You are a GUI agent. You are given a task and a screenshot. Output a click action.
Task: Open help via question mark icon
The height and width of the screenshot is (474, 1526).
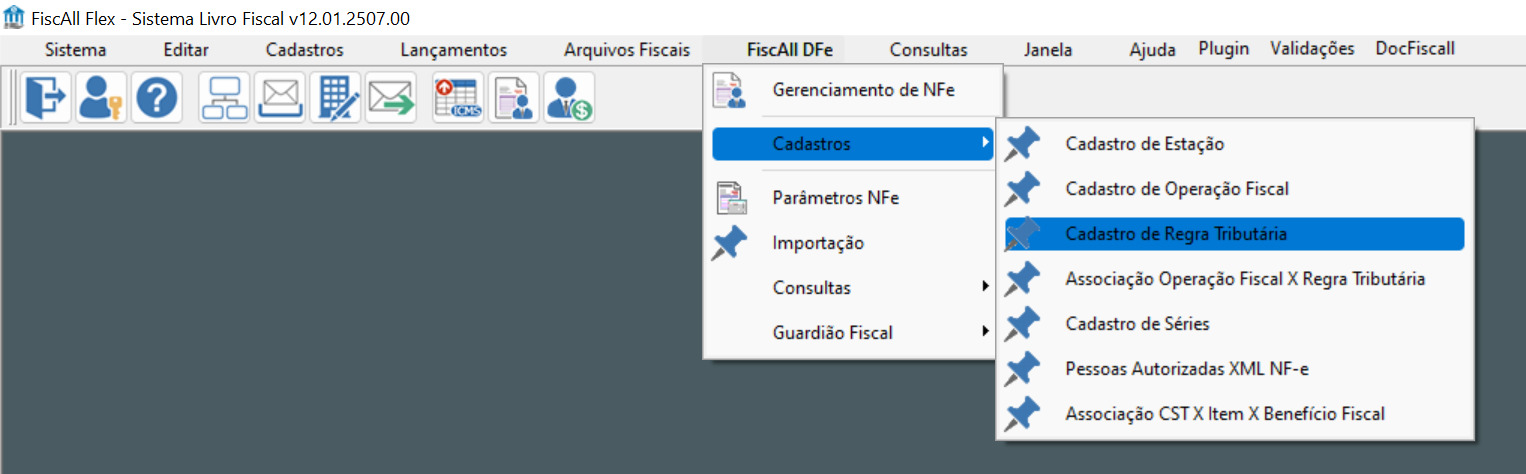click(x=156, y=98)
